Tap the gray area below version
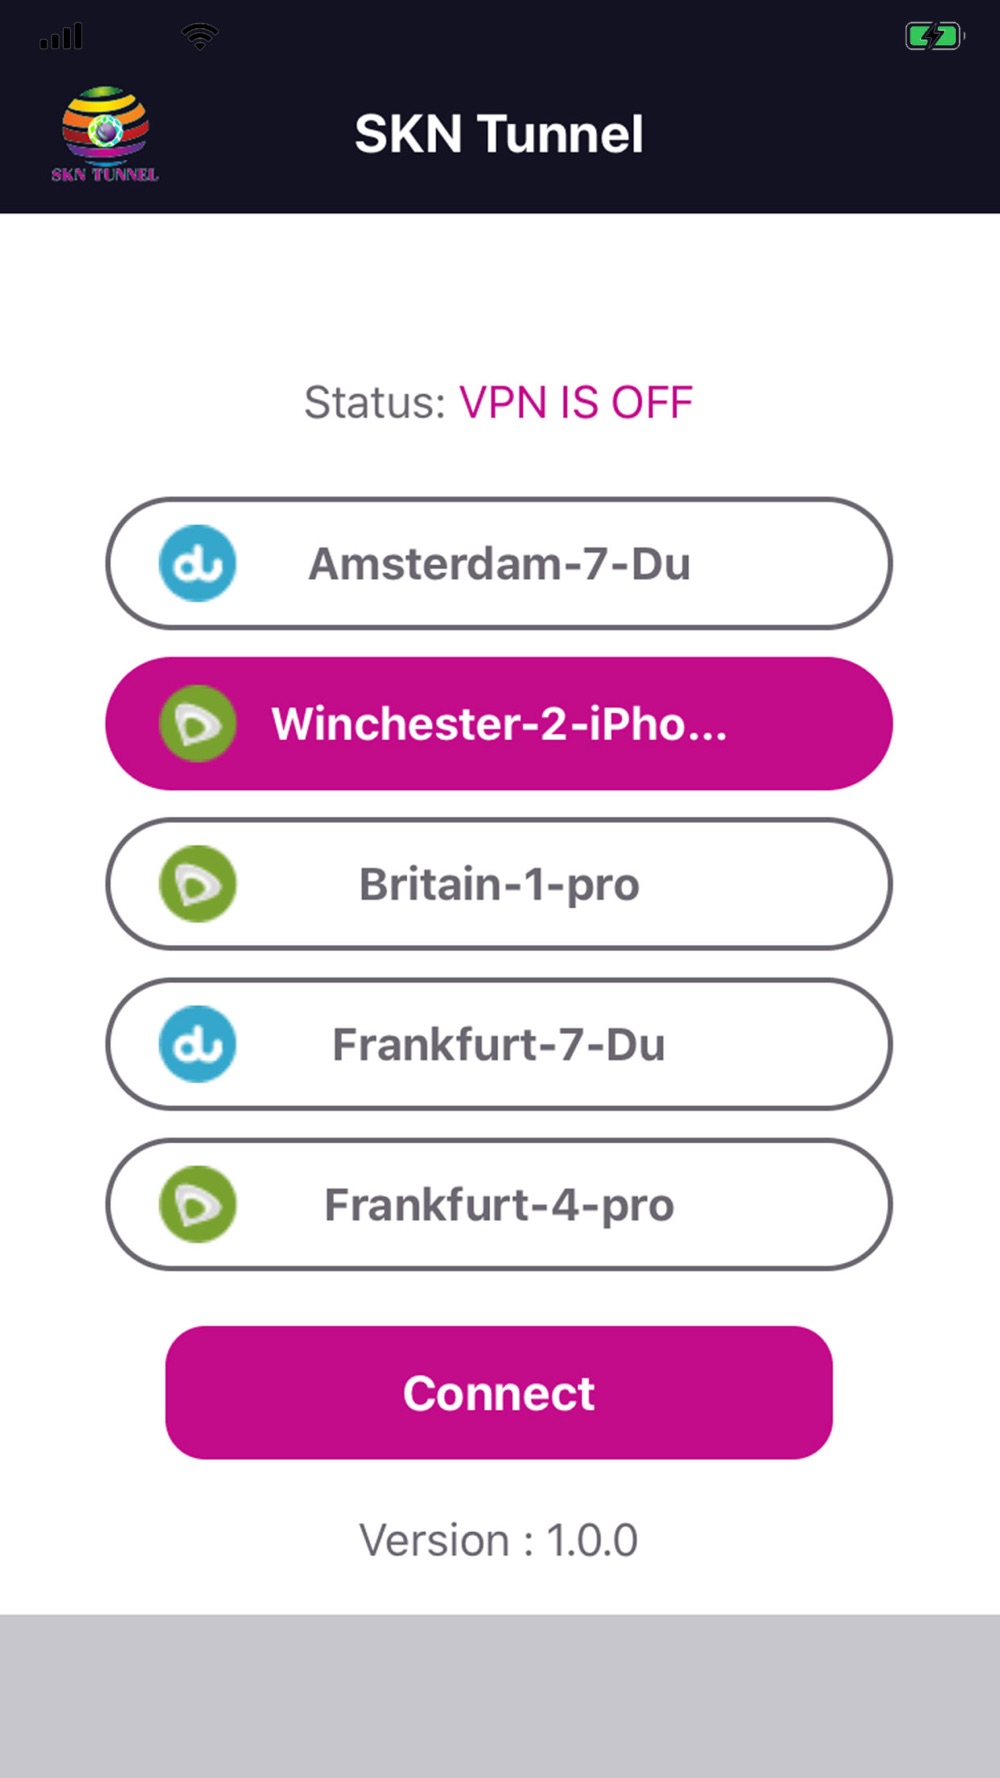The image size is (1000, 1778). point(500,1696)
